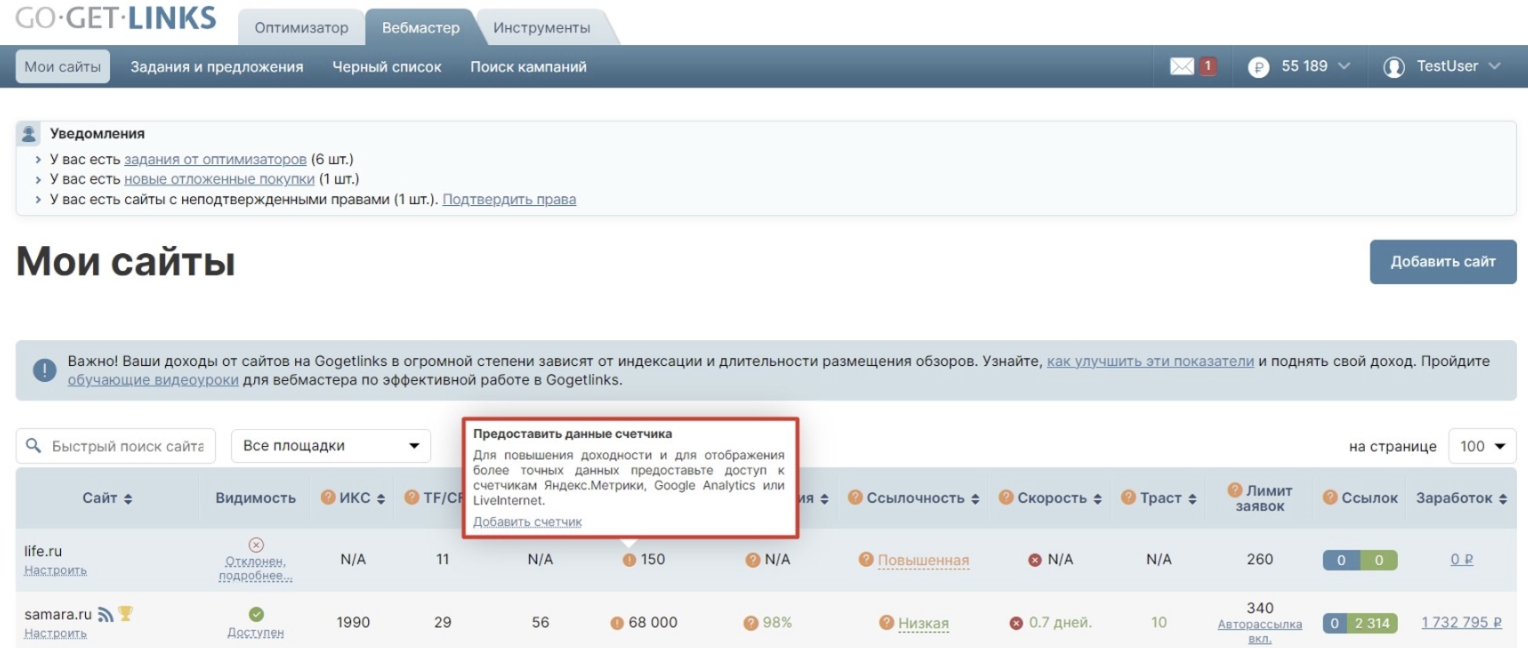Expand the TestUser account menu chevron
1528x648 pixels.
[x=1495, y=67]
